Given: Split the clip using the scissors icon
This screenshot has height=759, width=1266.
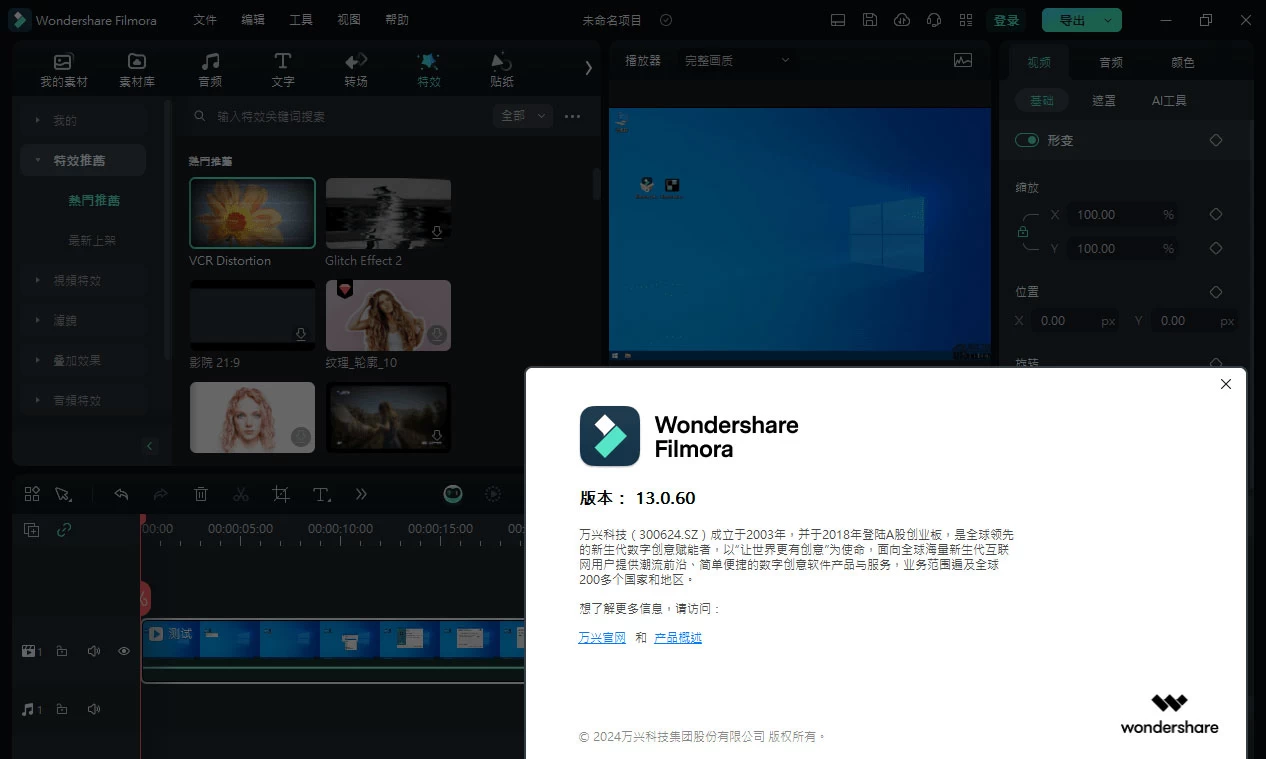Looking at the screenshot, I should pyautogui.click(x=240, y=493).
